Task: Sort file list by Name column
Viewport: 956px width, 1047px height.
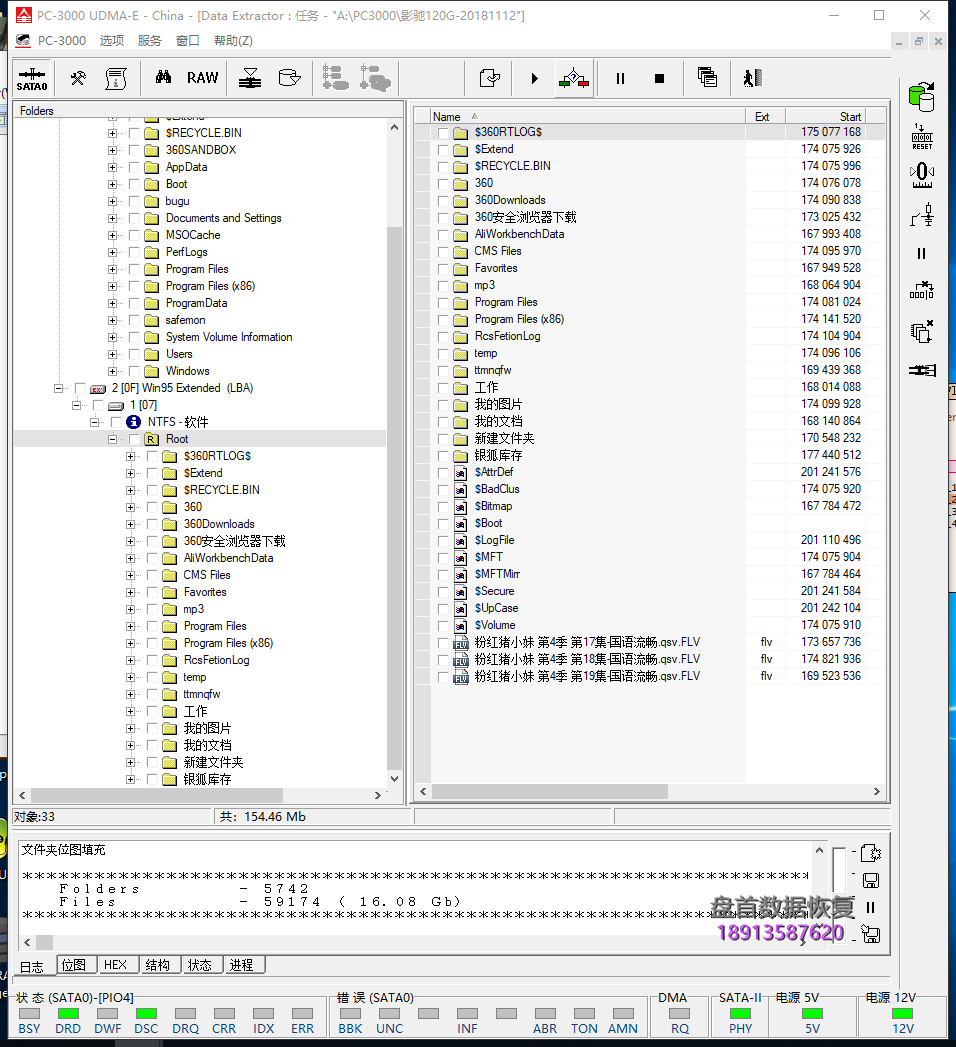Action: 587,116
